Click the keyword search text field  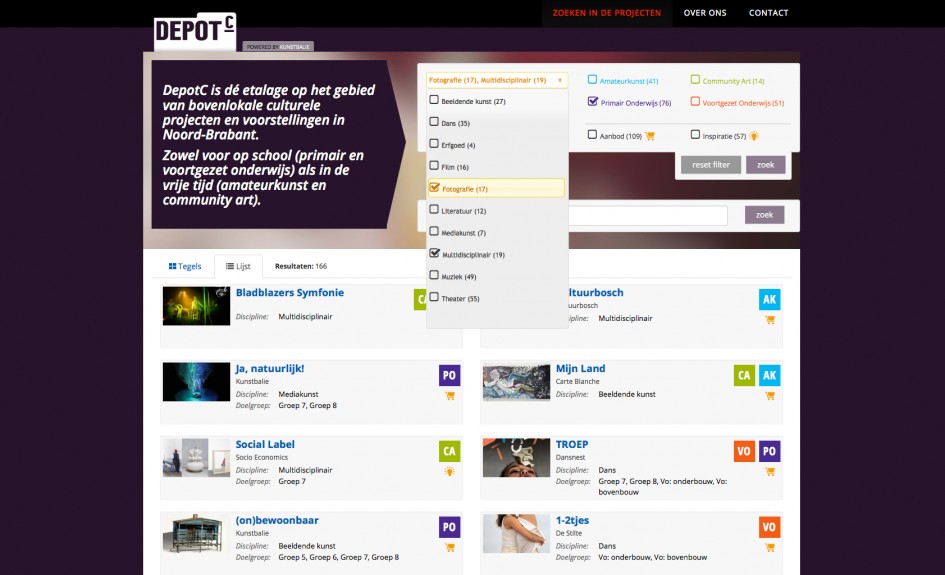coord(647,215)
